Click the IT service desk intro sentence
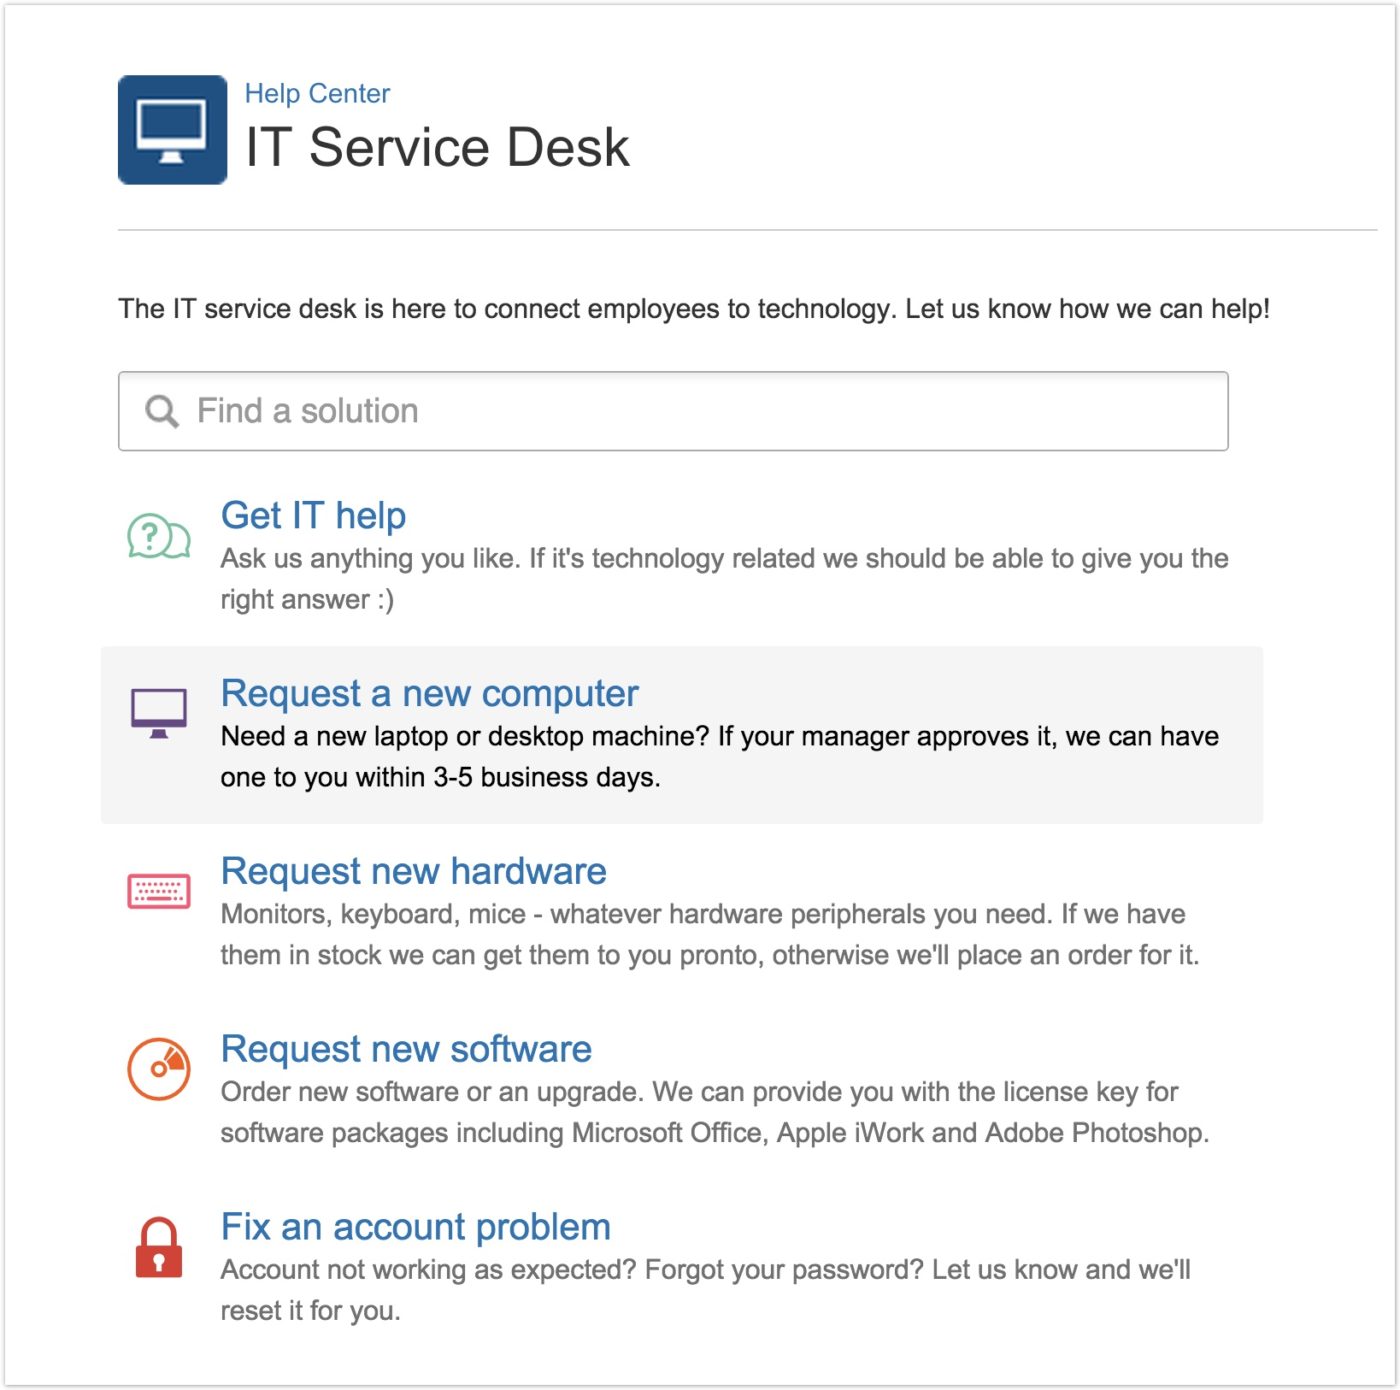1400x1390 pixels. [x=693, y=308]
